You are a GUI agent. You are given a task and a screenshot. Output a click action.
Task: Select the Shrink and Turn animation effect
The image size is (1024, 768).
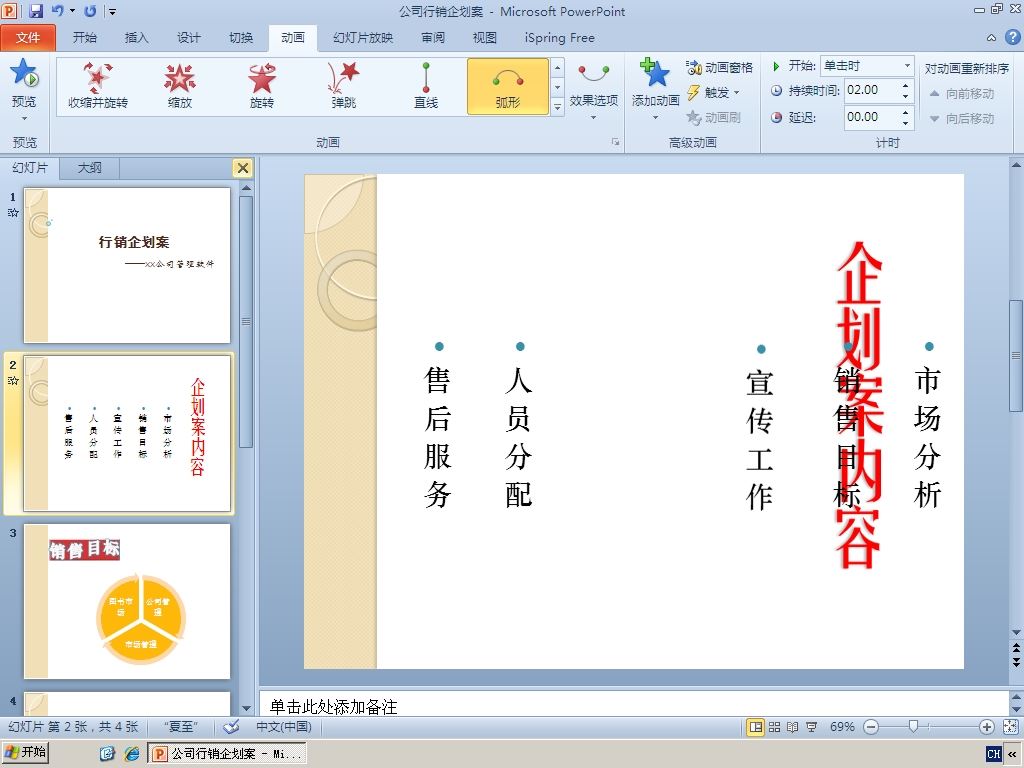98,86
